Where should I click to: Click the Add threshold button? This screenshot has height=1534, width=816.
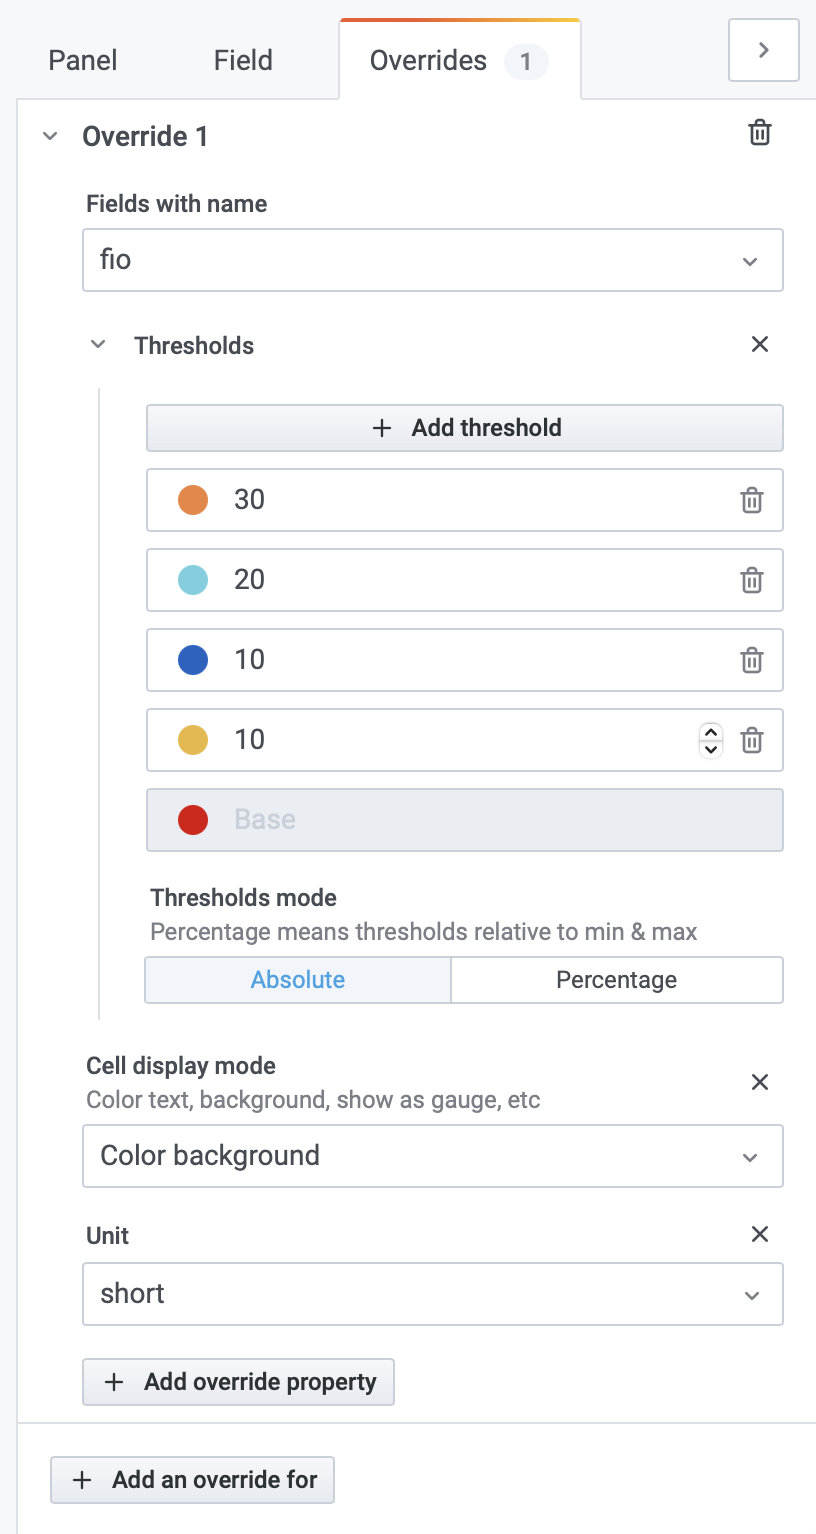(x=465, y=427)
